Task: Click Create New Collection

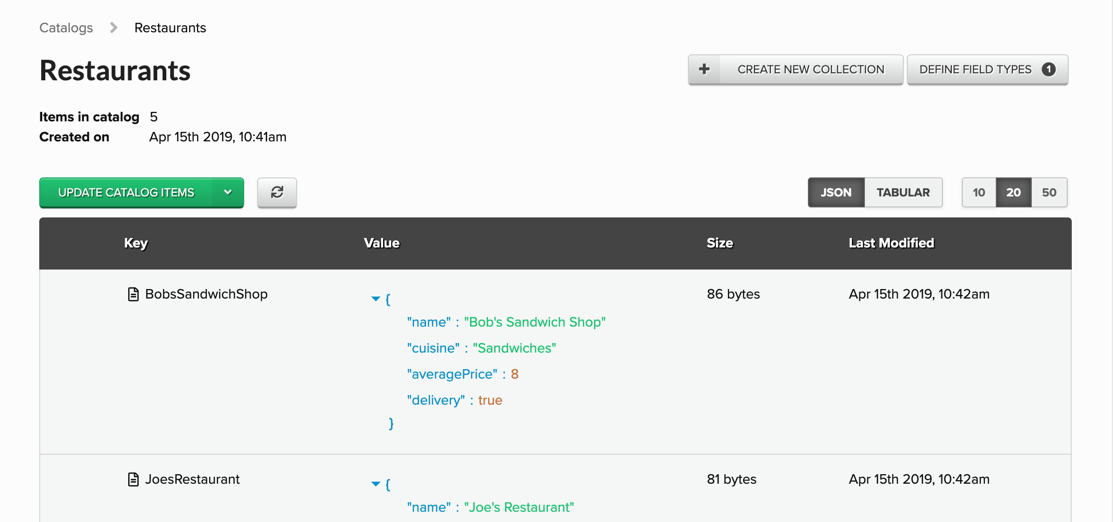Action: [810, 69]
